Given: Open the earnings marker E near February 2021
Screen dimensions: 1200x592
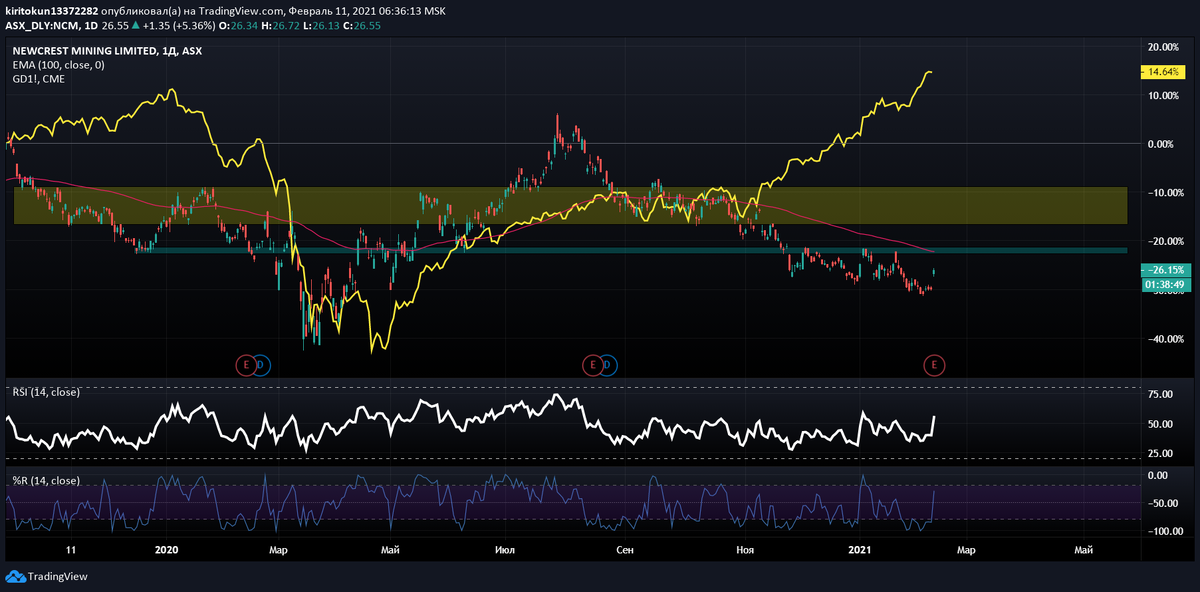Looking at the screenshot, I should (x=935, y=364).
